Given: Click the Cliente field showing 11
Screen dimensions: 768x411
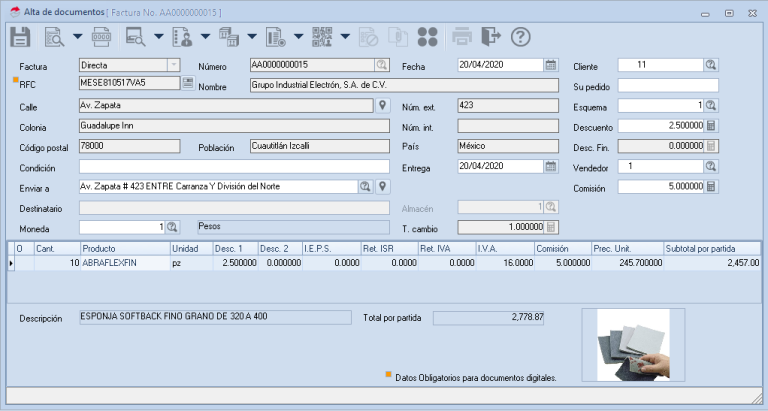Looking at the screenshot, I should (661, 65).
